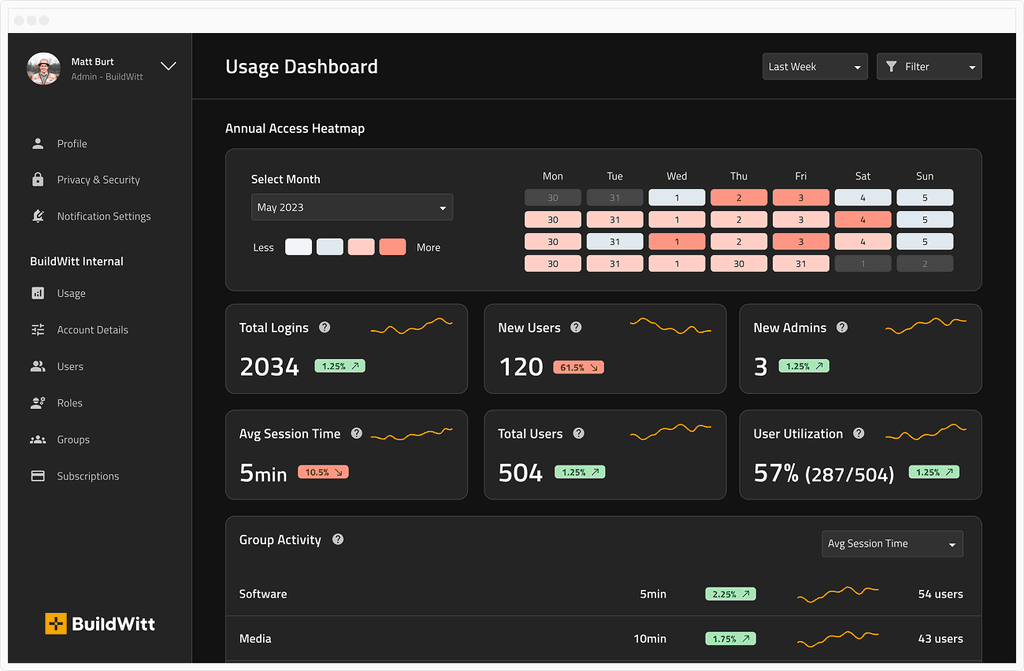1024x671 pixels.
Task: Click help icon next to User Utilization
Action: [x=859, y=433]
